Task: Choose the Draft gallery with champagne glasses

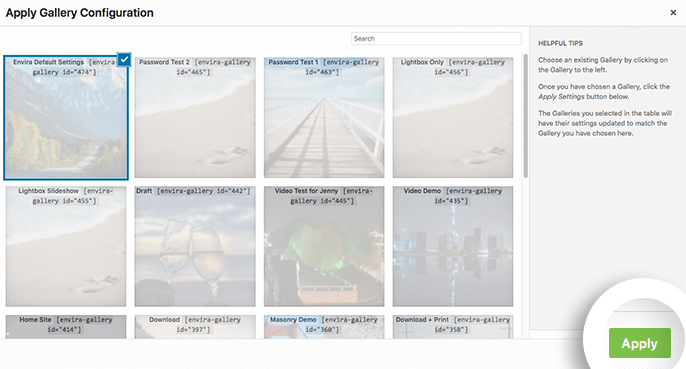Action: [195, 246]
